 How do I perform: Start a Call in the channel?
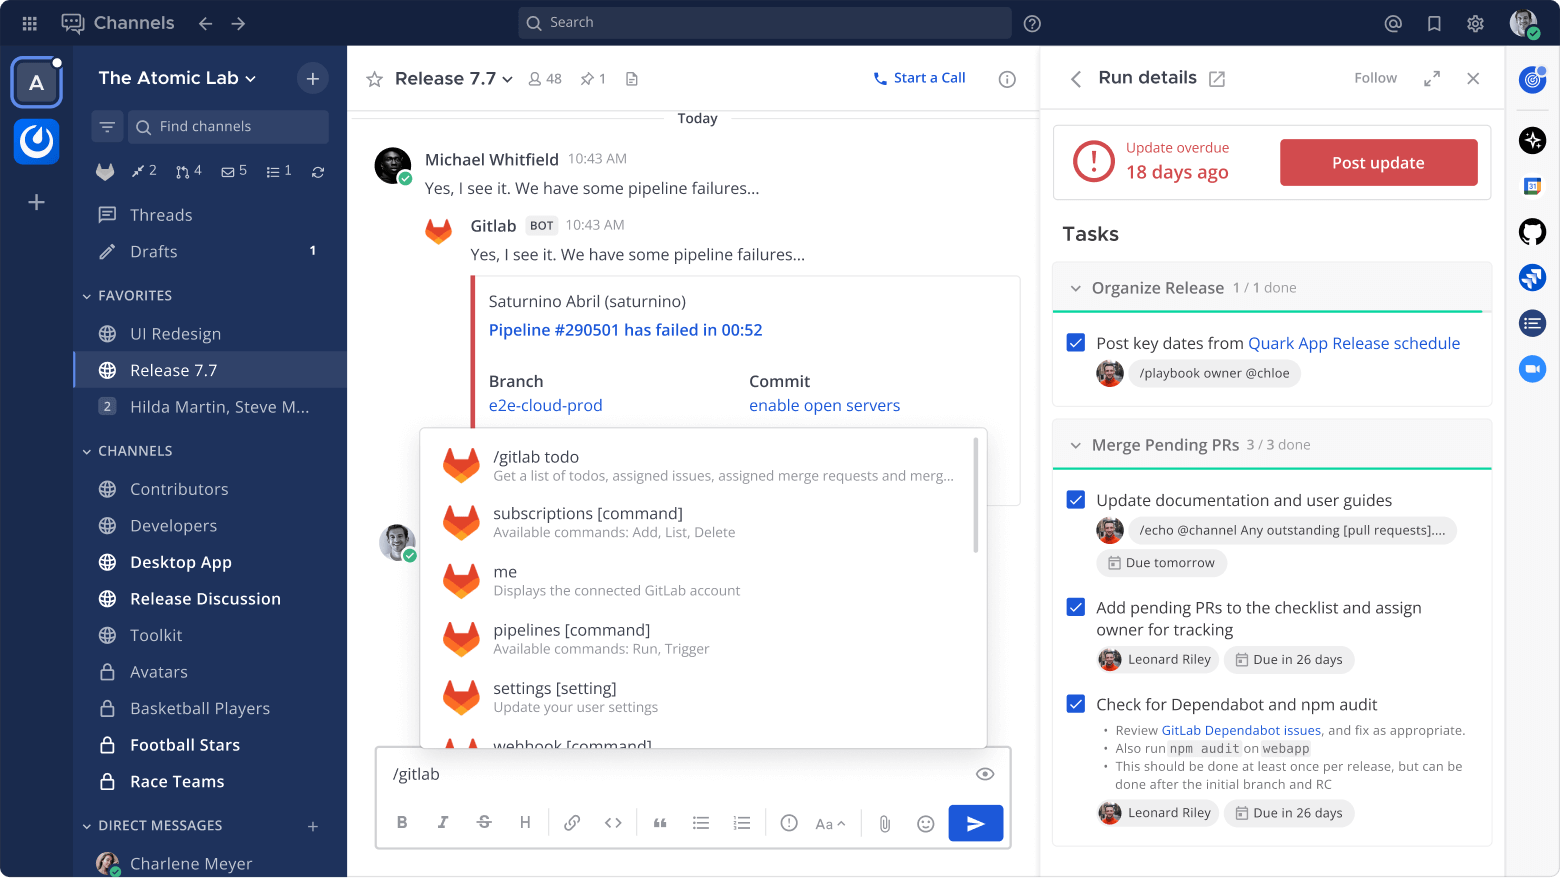point(919,78)
